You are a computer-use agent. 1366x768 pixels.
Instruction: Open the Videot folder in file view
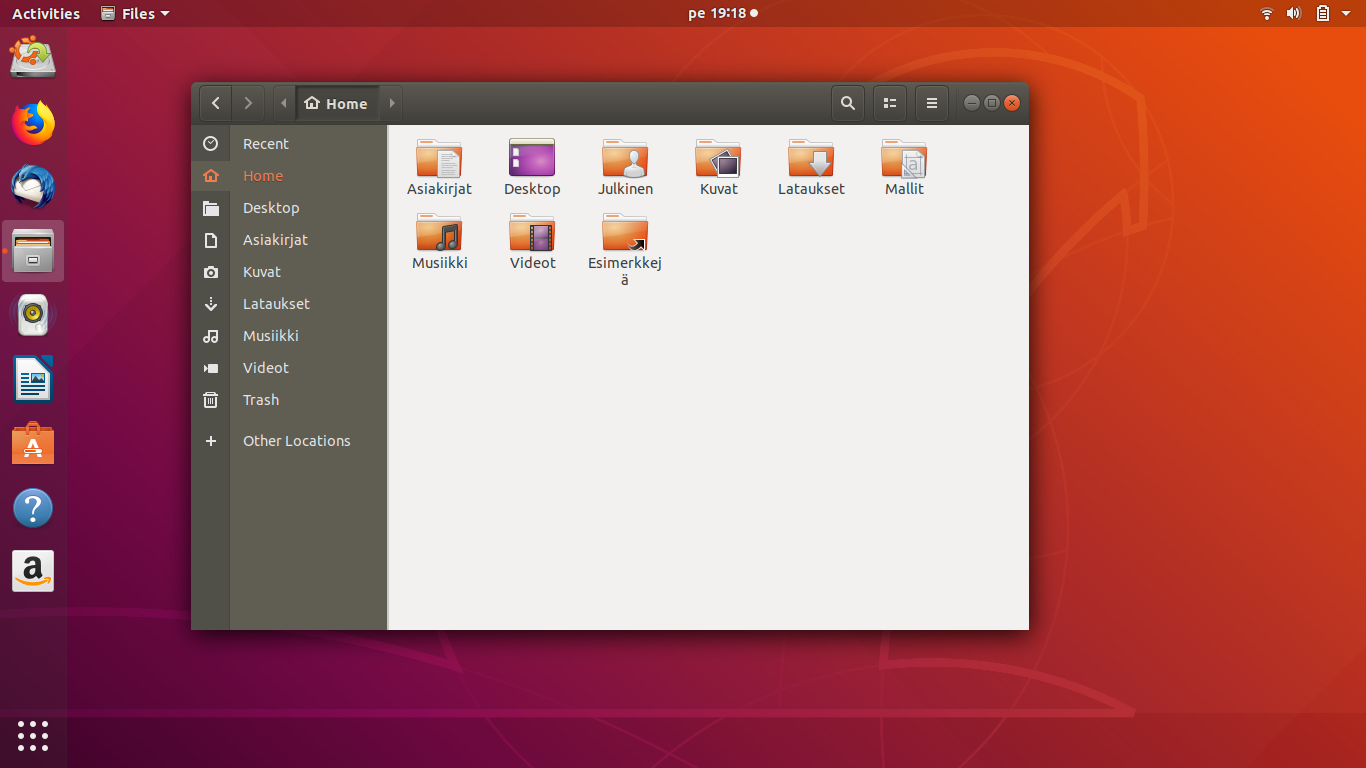(x=532, y=234)
